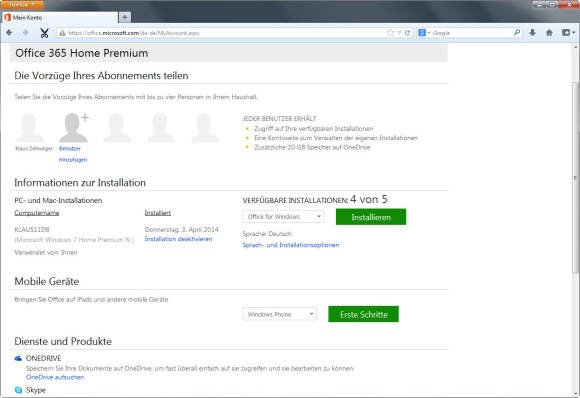Click the site identity warning icon

click(62, 33)
